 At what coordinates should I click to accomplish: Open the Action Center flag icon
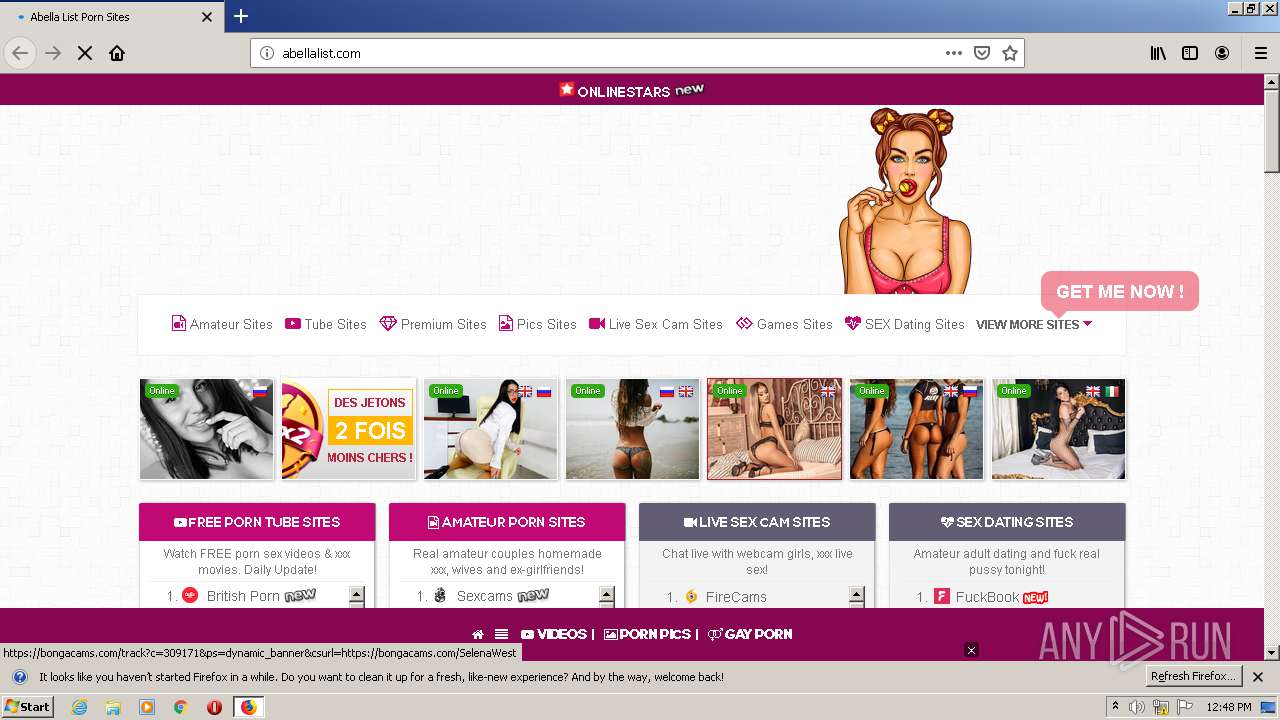(x=1184, y=707)
